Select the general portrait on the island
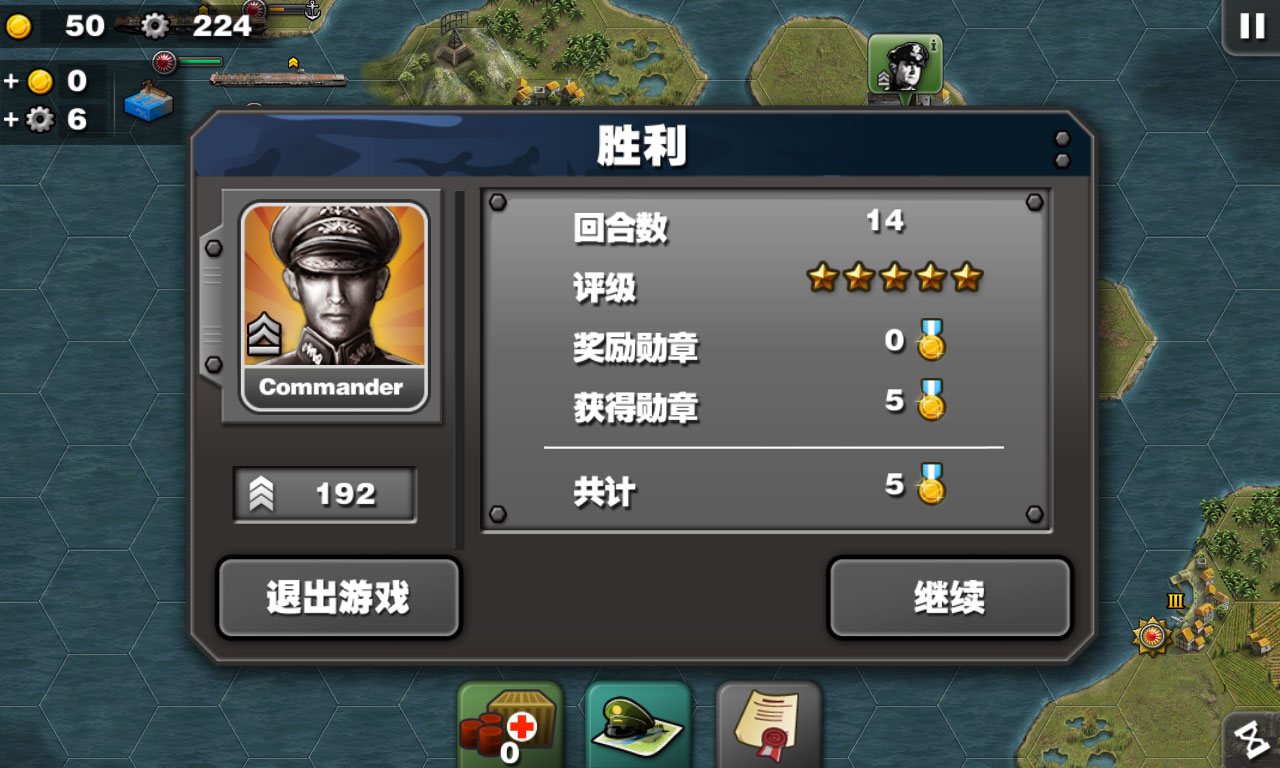 click(905, 69)
